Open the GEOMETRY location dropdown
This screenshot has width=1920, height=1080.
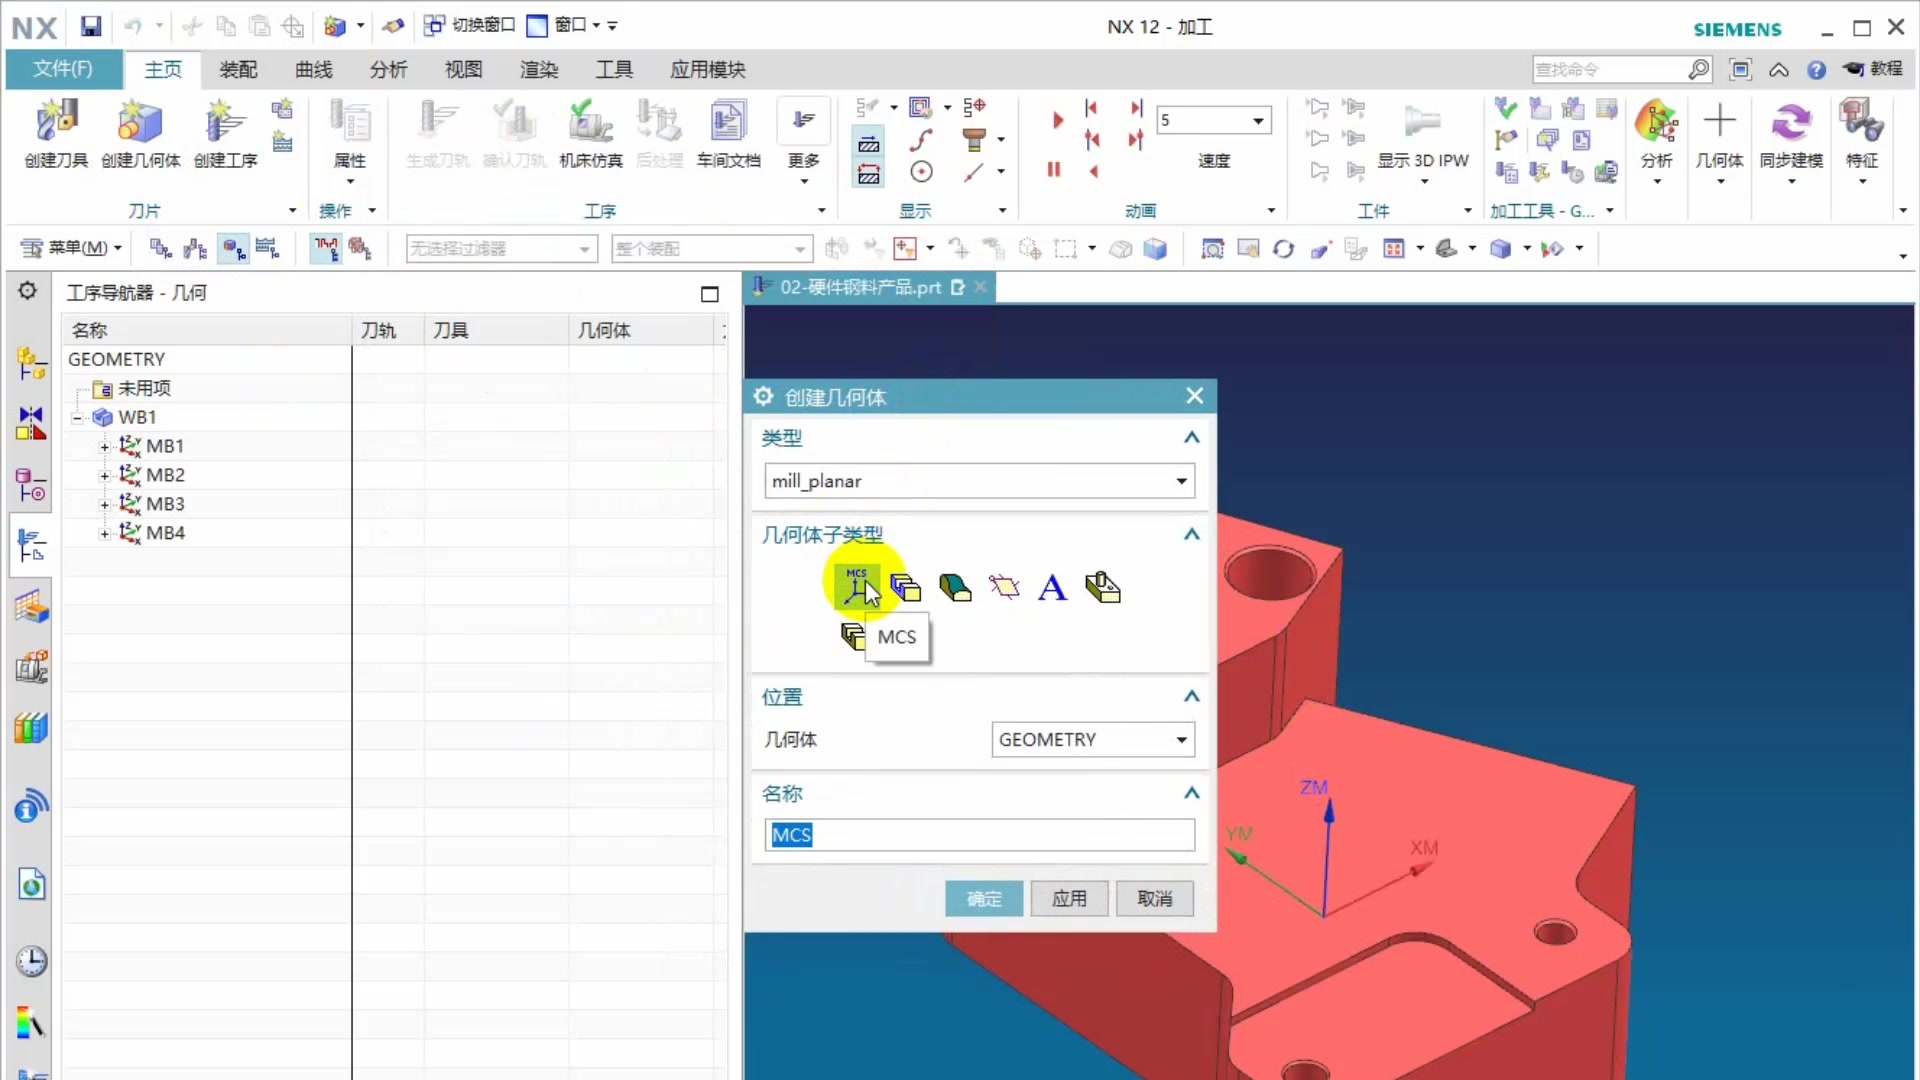point(1181,740)
